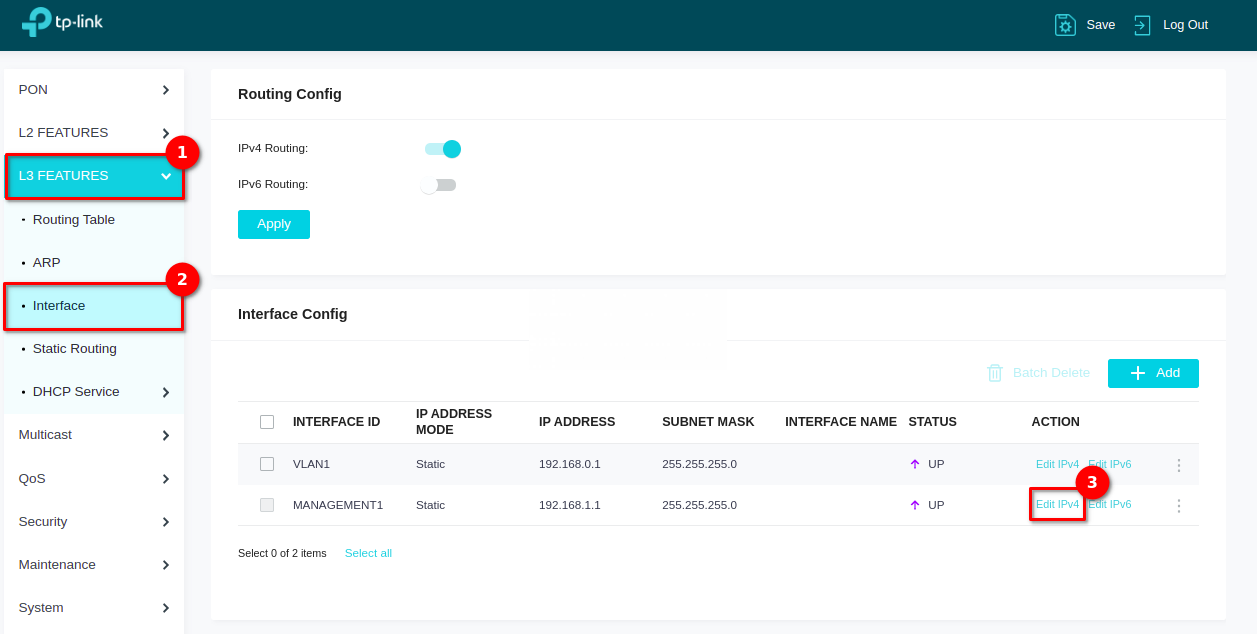
Task: Click the UP status arrow for VLAN1
Action: 914,465
